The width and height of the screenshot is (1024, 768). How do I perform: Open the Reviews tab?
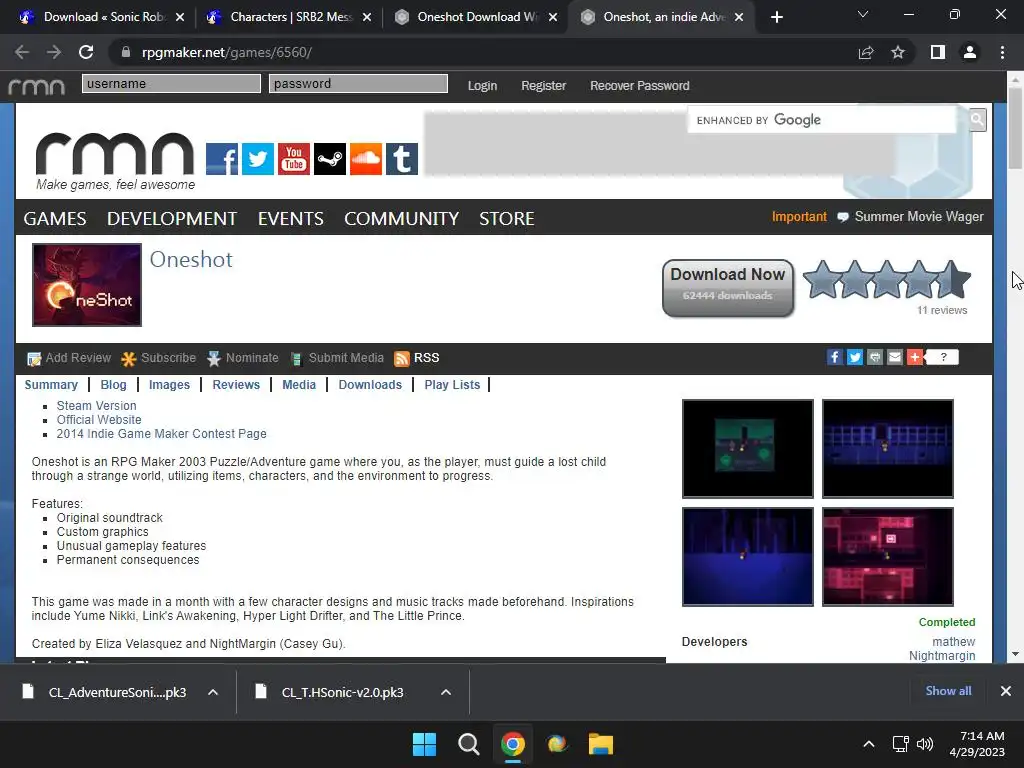[236, 385]
